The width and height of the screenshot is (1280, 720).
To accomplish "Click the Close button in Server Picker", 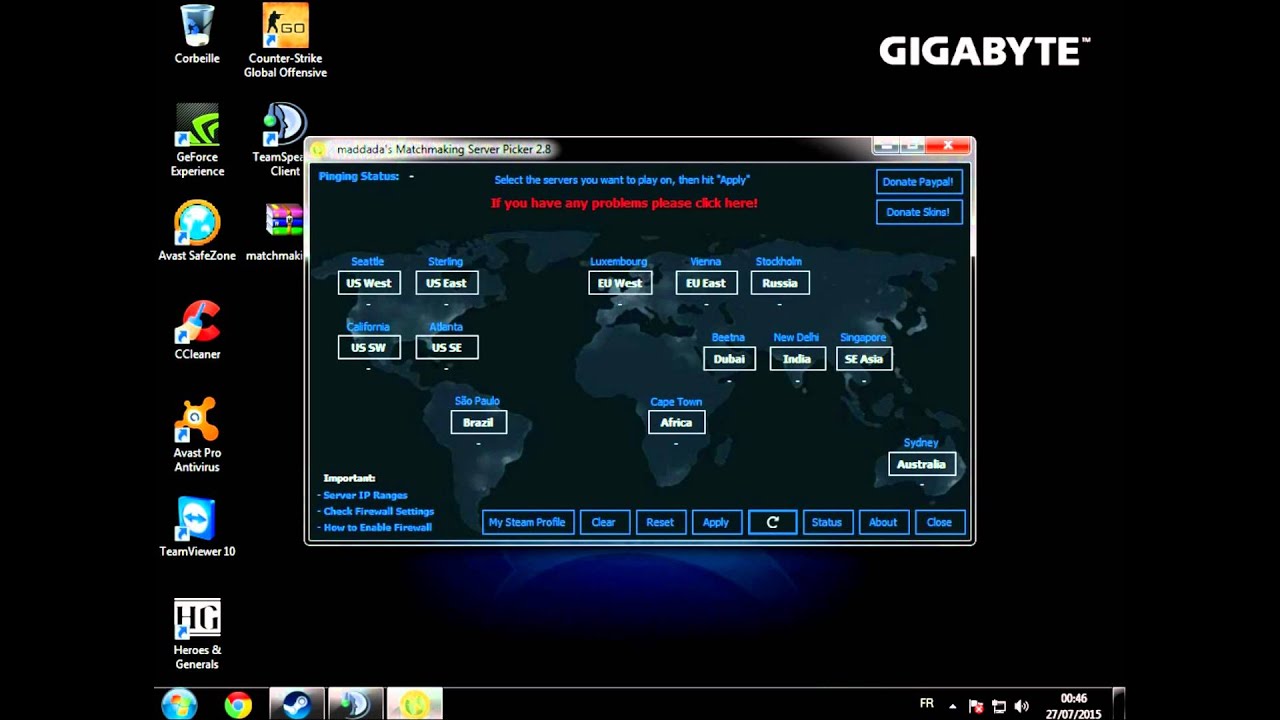I will click(939, 522).
